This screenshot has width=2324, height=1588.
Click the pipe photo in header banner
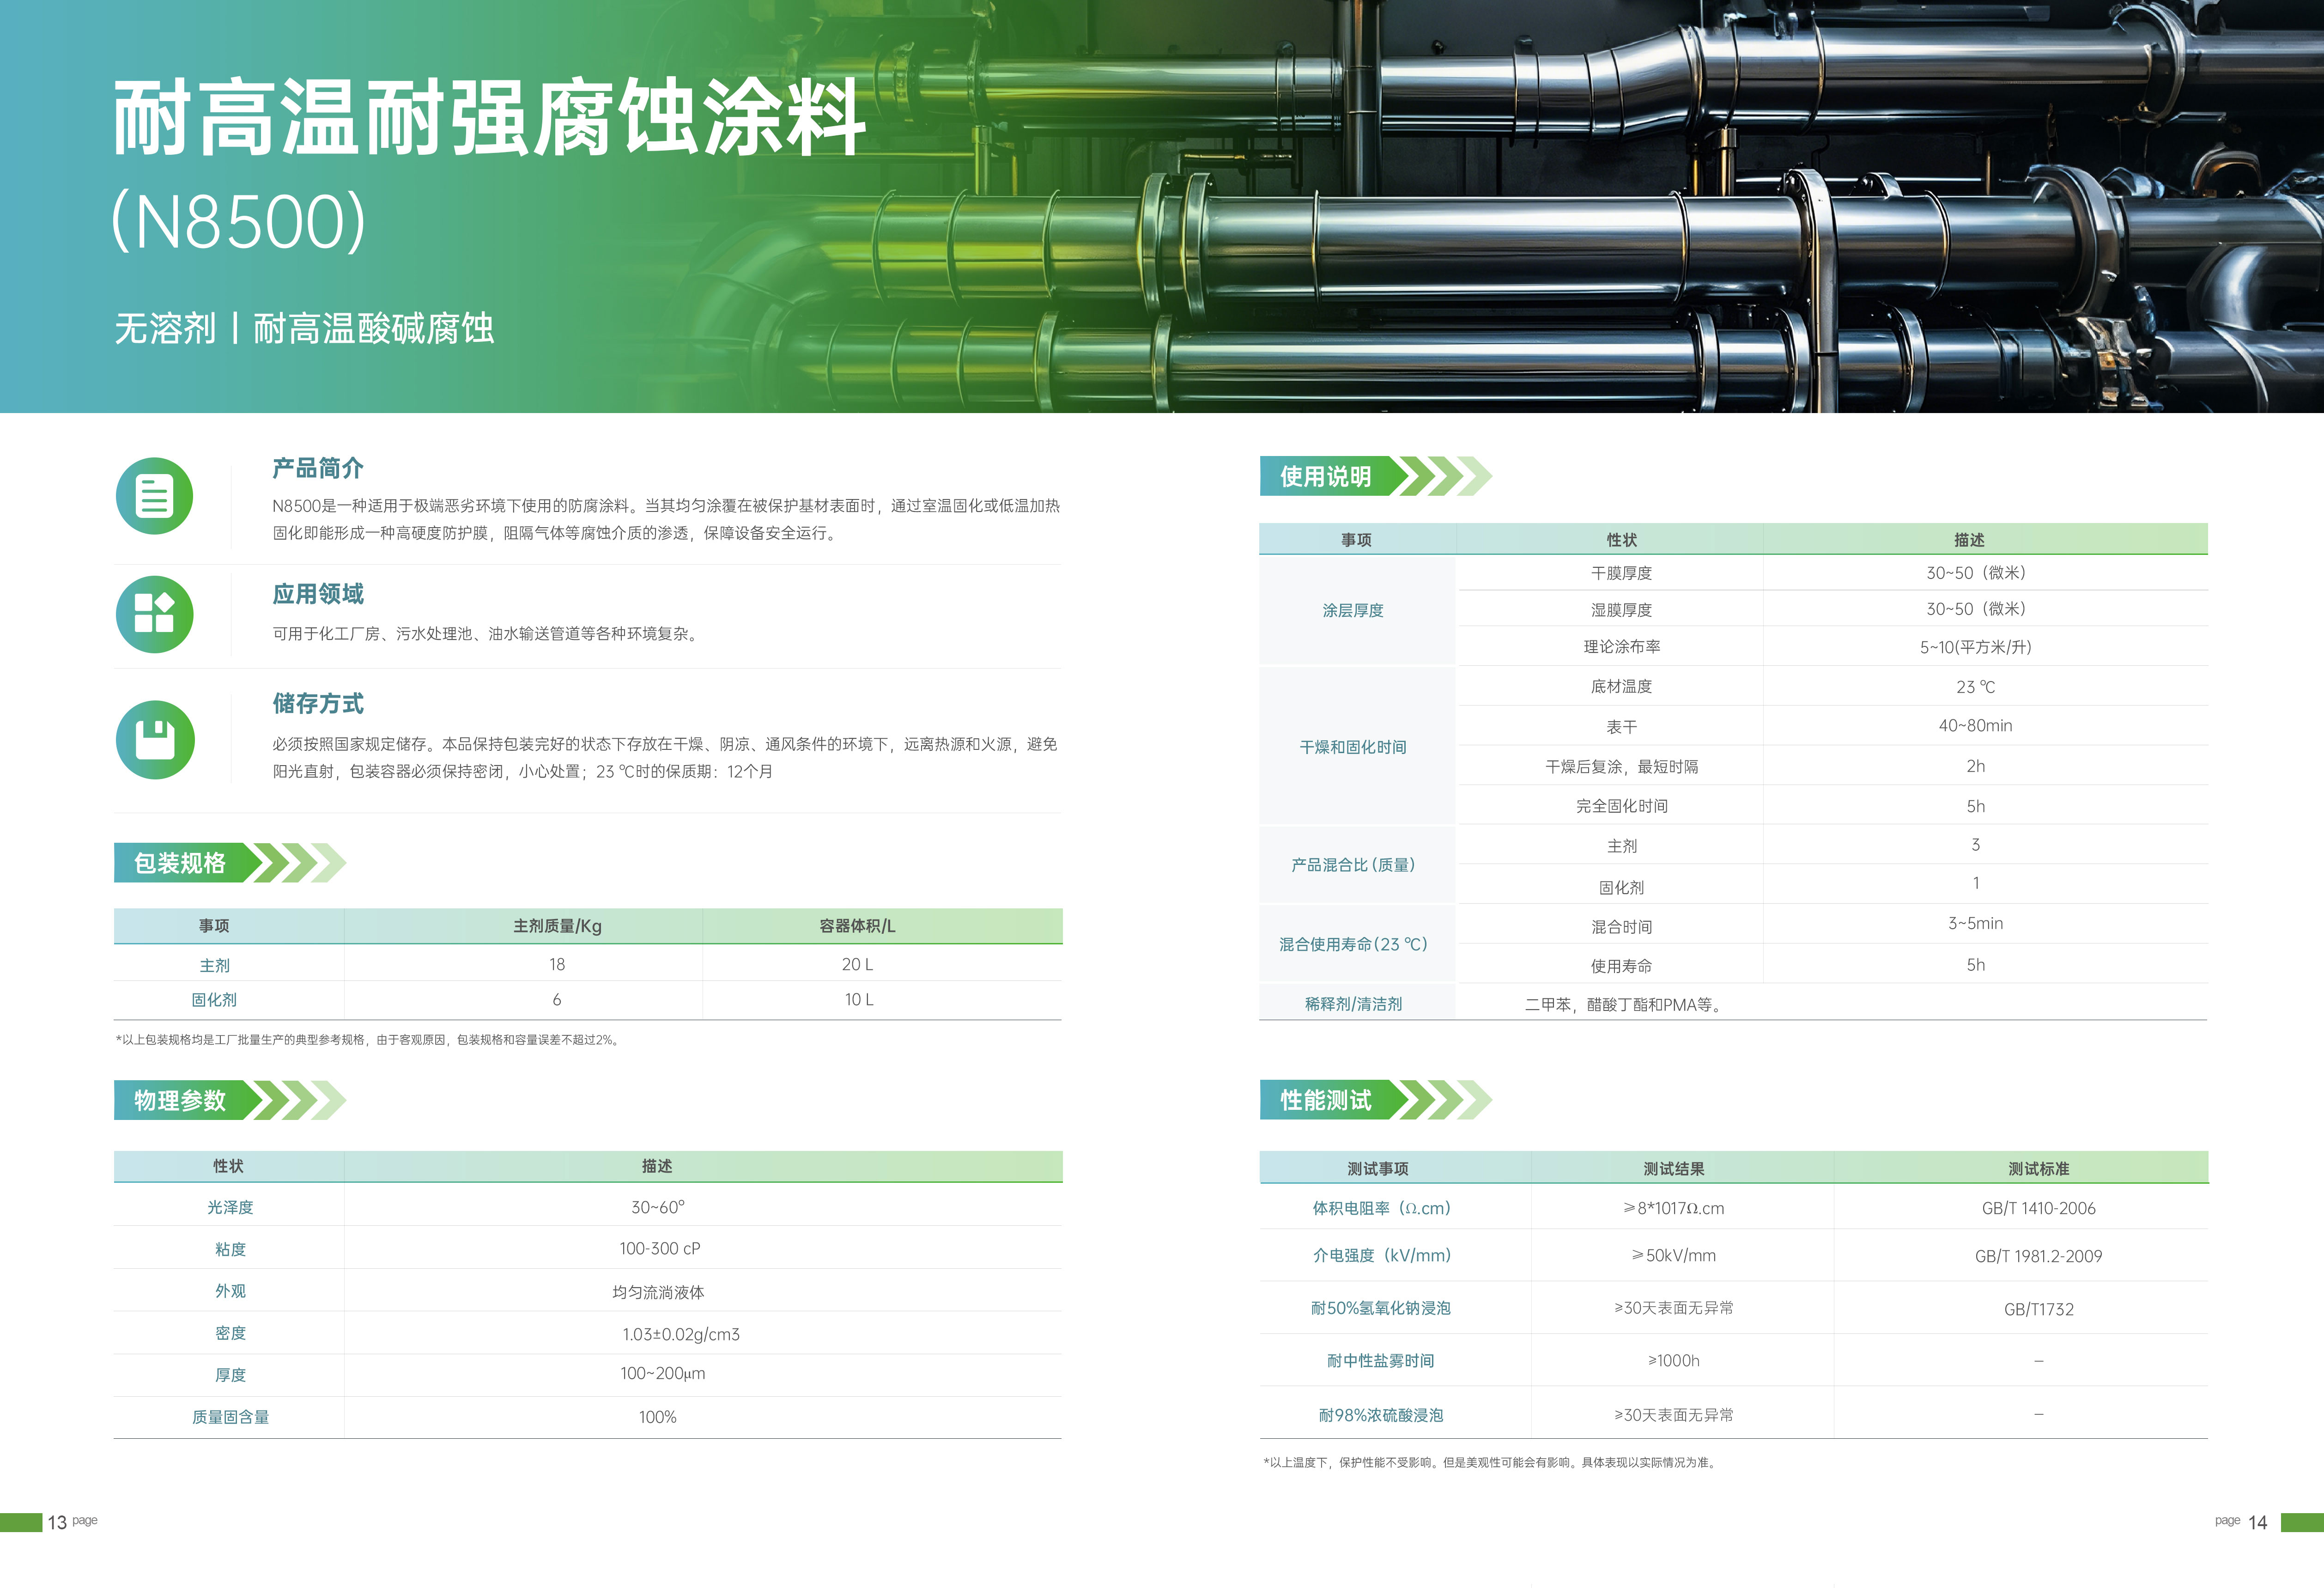[1700, 200]
